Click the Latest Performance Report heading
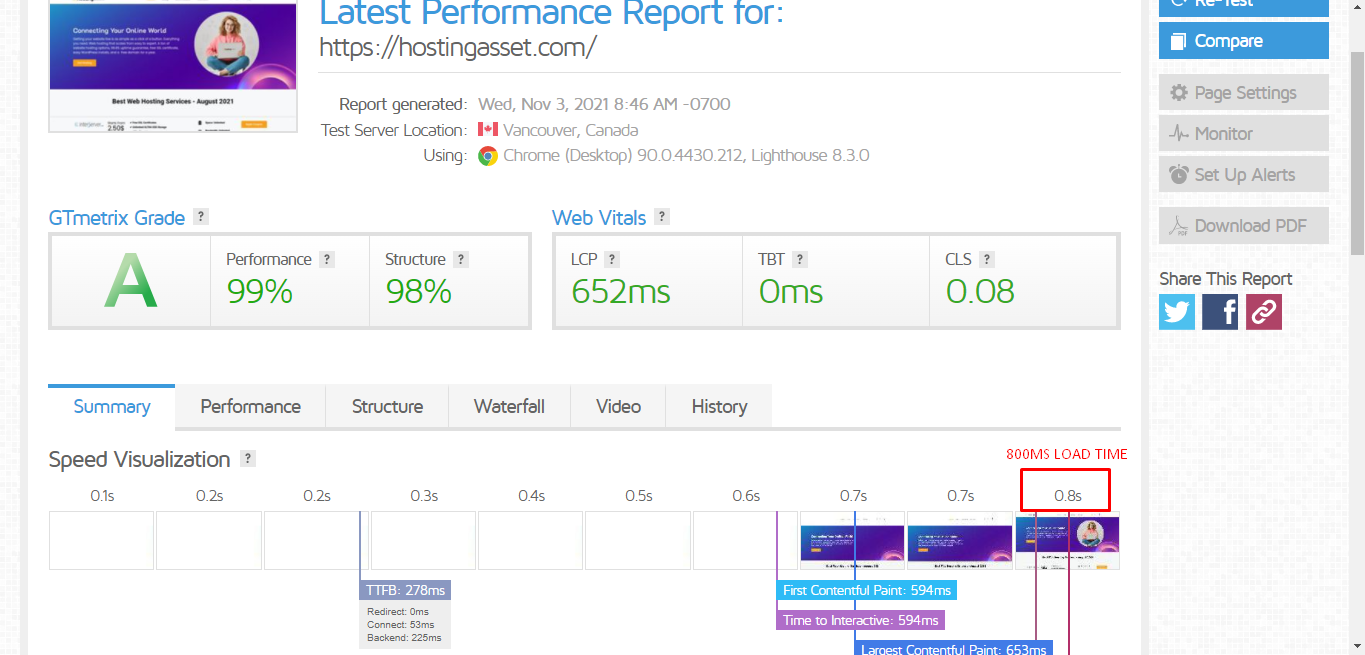The image size is (1365, 655). 552,12
